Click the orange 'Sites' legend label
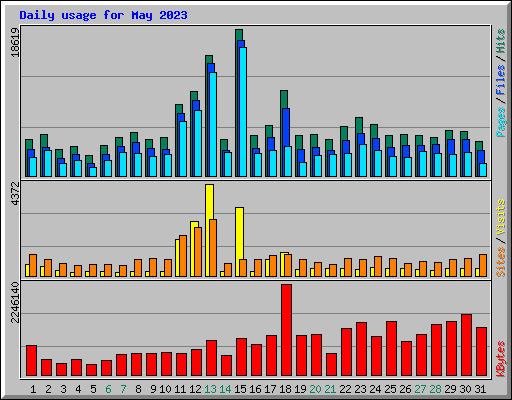 coord(500,262)
